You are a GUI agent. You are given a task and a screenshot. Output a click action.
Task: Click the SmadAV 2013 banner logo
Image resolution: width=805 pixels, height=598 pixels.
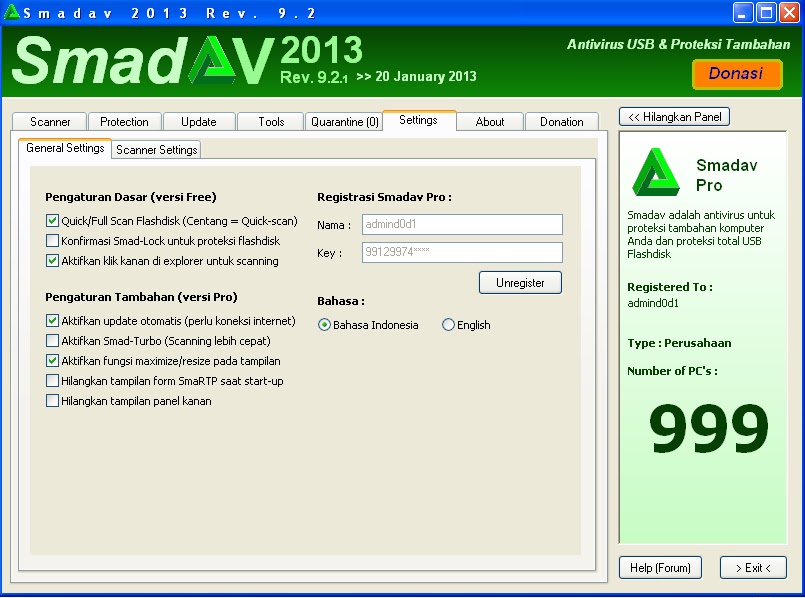pos(187,61)
